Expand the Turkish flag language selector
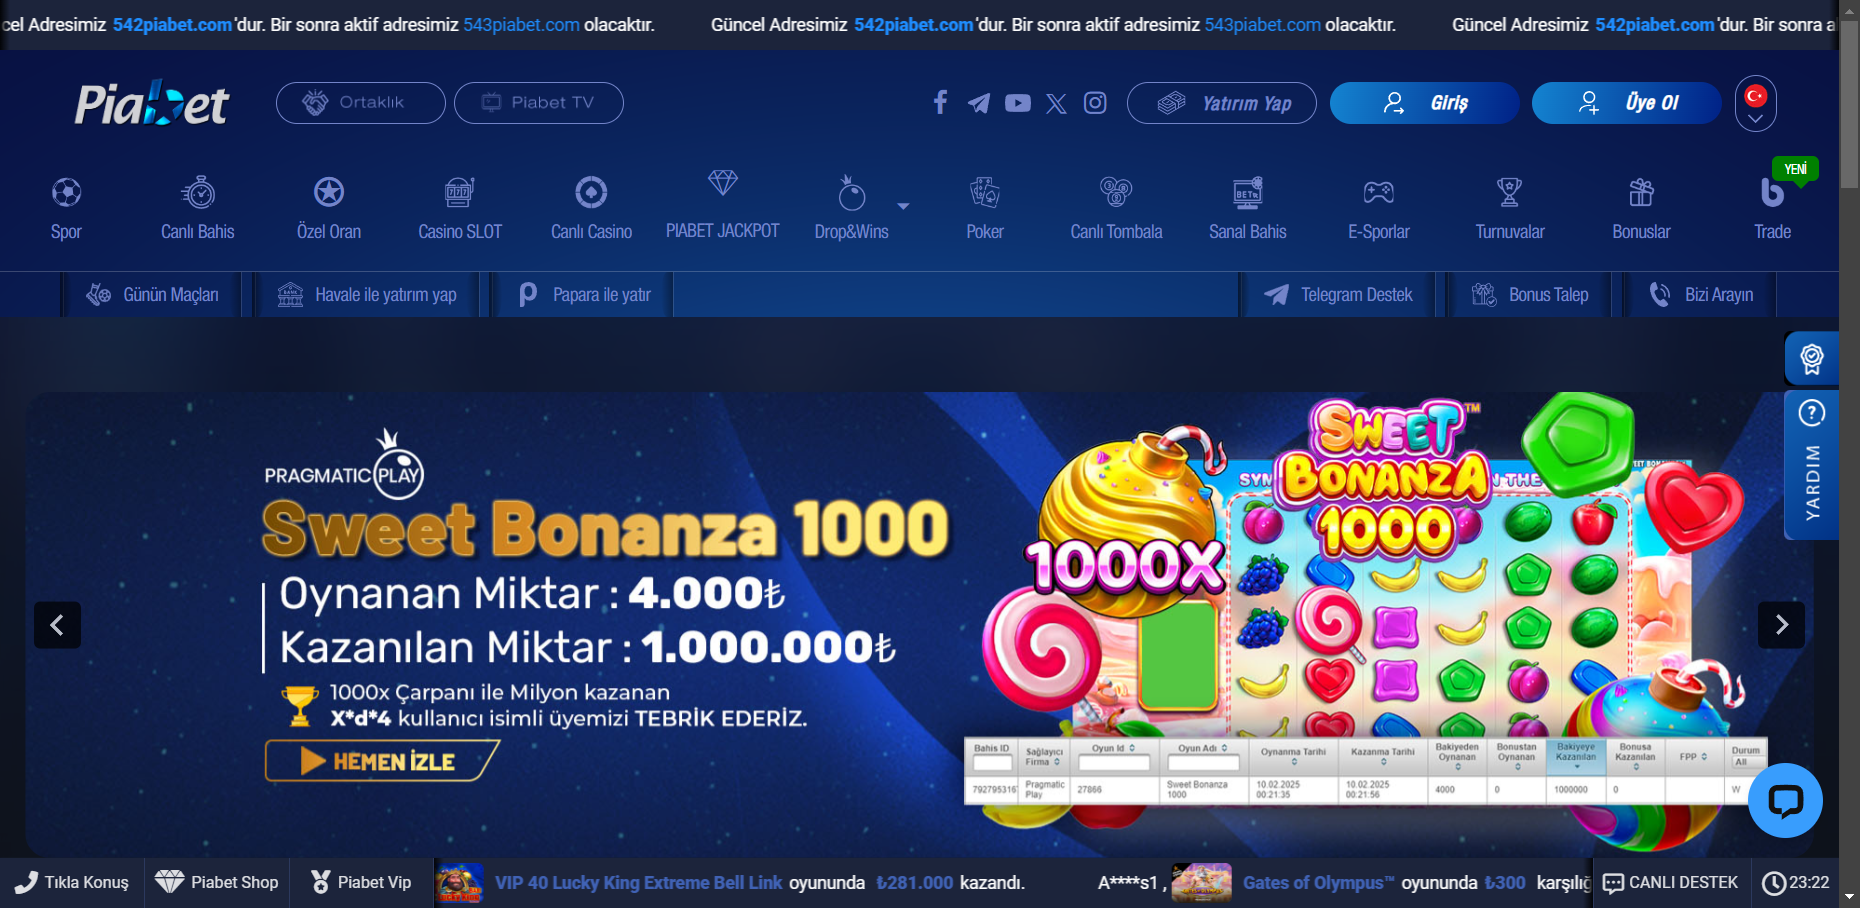This screenshot has height=908, width=1860. [1755, 104]
